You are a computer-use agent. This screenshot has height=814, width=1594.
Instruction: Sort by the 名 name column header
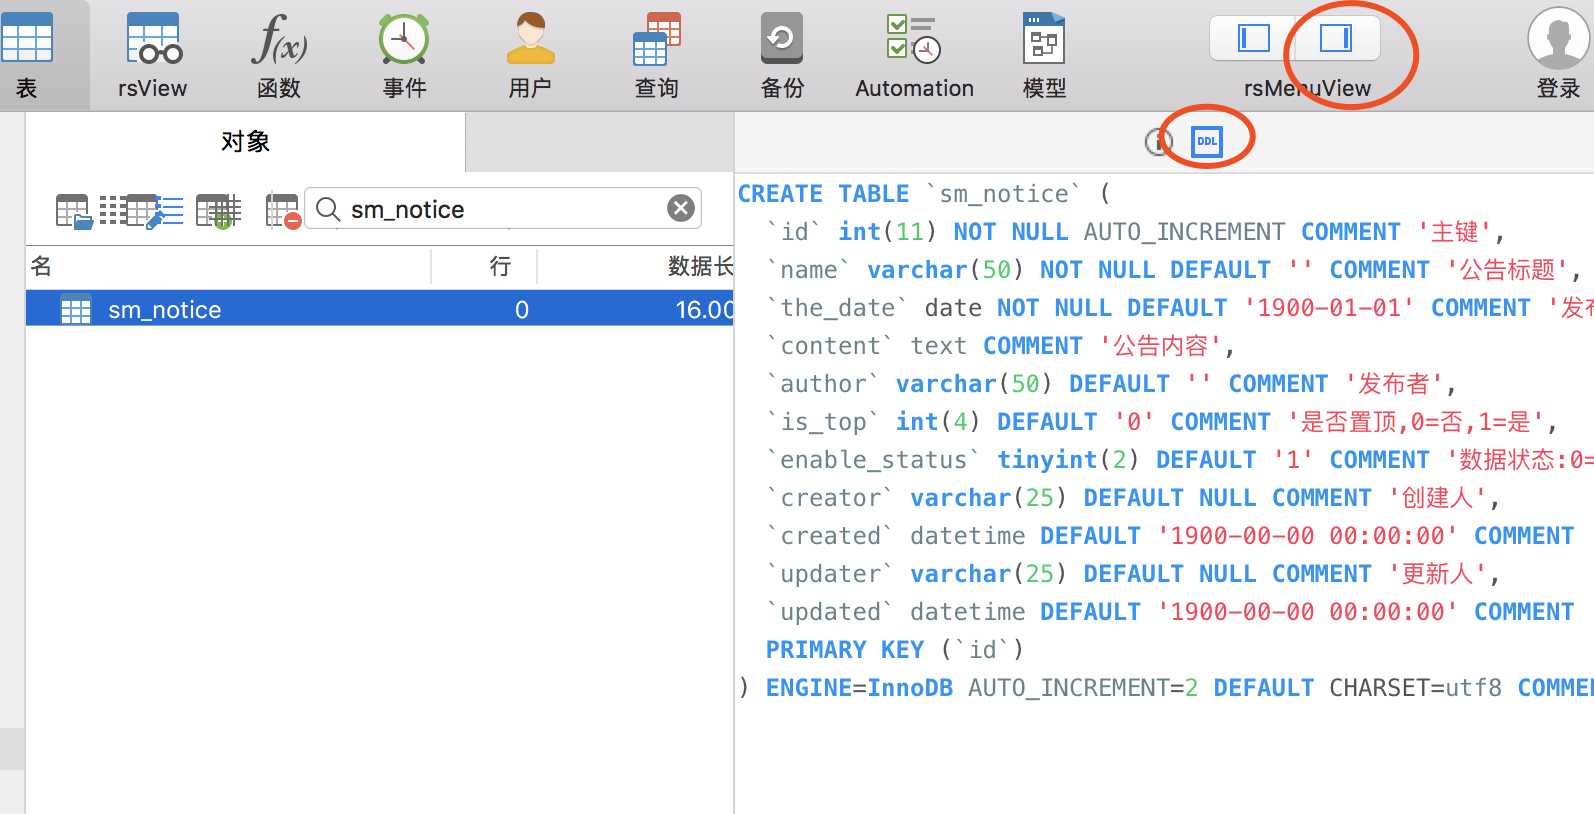228,266
